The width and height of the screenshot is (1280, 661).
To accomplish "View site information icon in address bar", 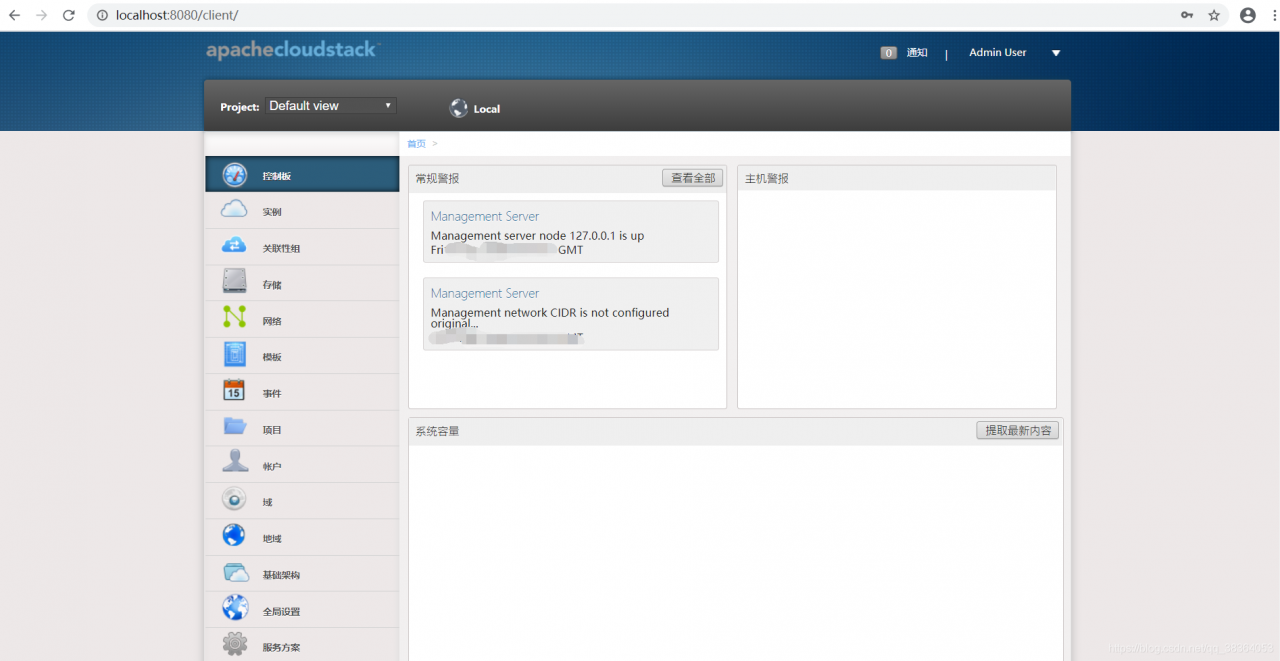I will [103, 15].
